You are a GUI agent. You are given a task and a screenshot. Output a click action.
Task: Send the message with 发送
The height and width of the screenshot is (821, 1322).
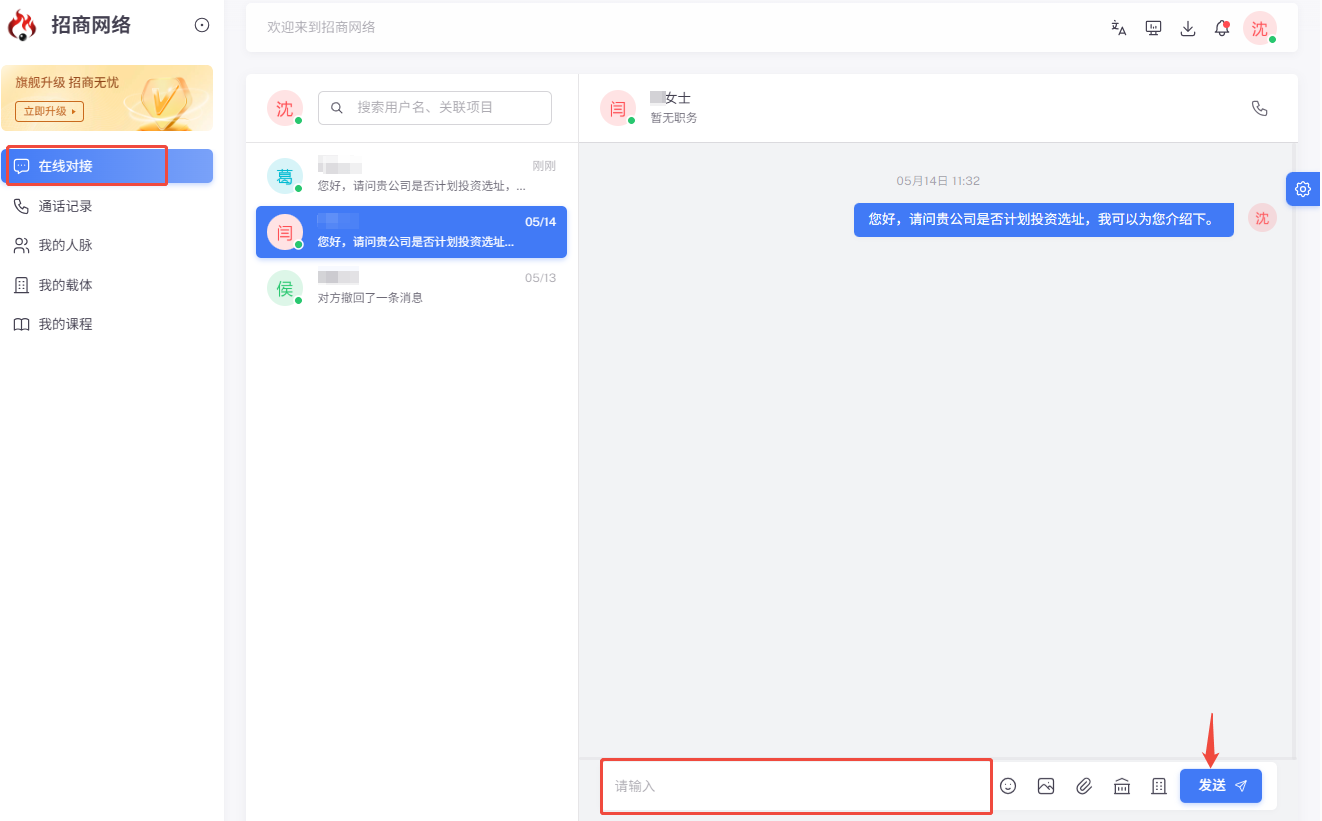click(1221, 786)
